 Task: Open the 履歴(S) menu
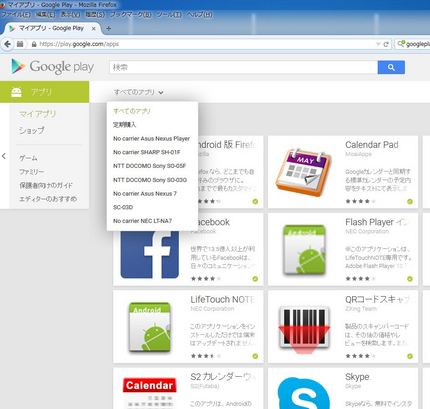click(x=95, y=14)
